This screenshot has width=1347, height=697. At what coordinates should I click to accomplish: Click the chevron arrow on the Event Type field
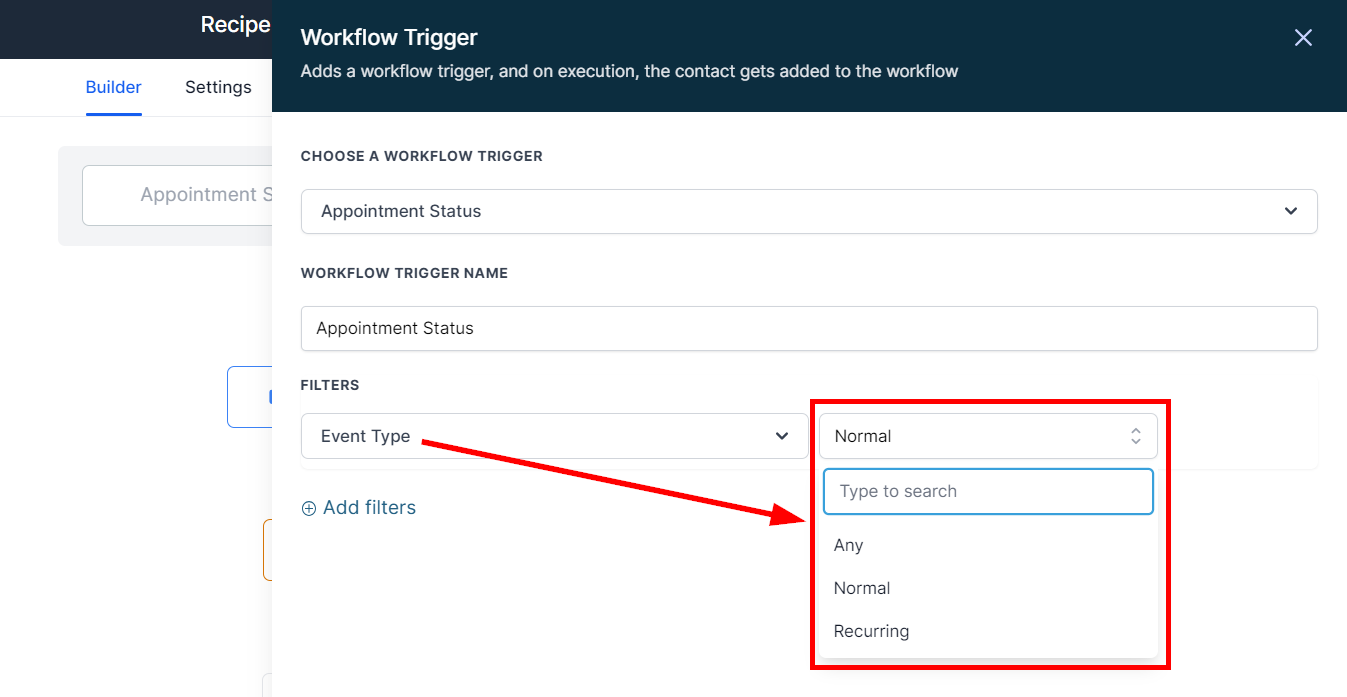point(782,436)
